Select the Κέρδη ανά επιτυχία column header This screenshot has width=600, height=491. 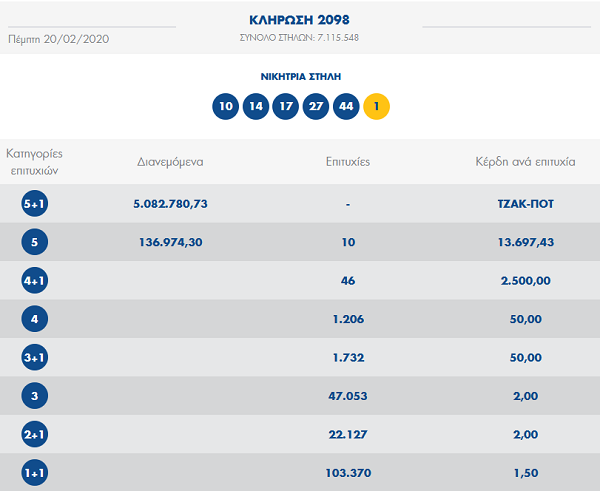click(x=525, y=161)
